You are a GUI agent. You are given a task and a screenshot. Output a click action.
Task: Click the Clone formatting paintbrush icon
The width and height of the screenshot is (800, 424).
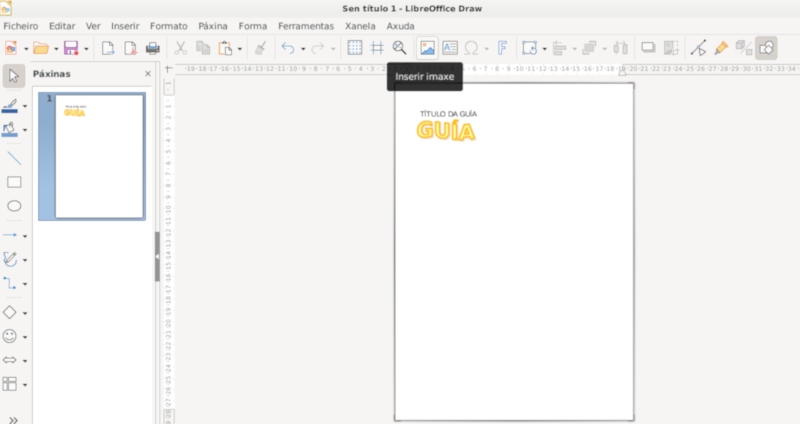(x=260, y=47)
